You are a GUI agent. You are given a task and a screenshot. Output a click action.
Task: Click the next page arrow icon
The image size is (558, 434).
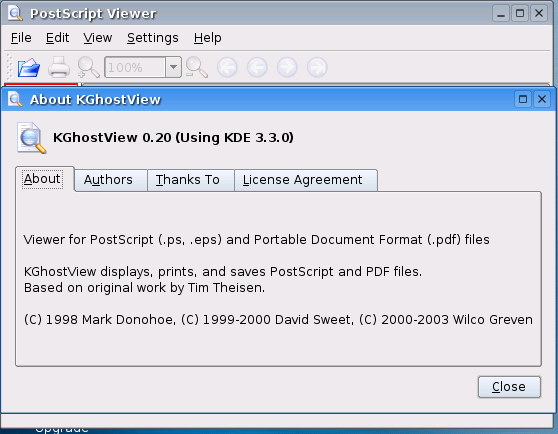[287, 67]
